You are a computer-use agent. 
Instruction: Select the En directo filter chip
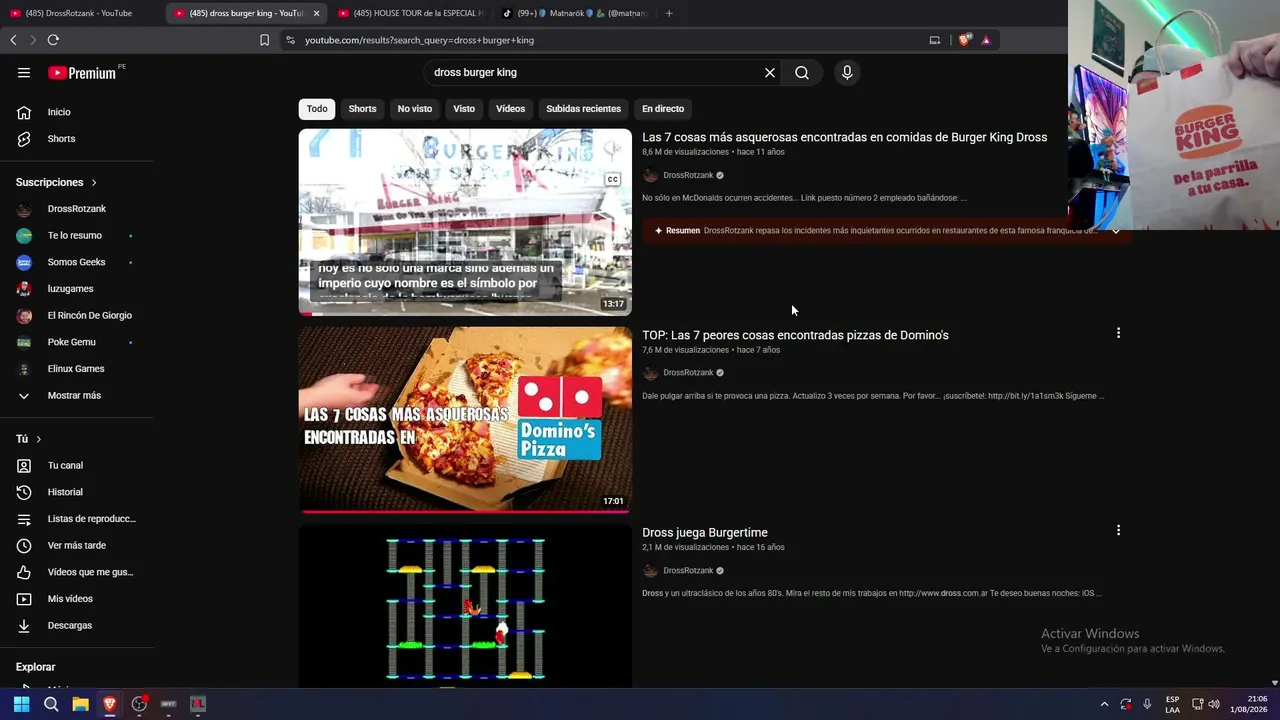(663, 109)
